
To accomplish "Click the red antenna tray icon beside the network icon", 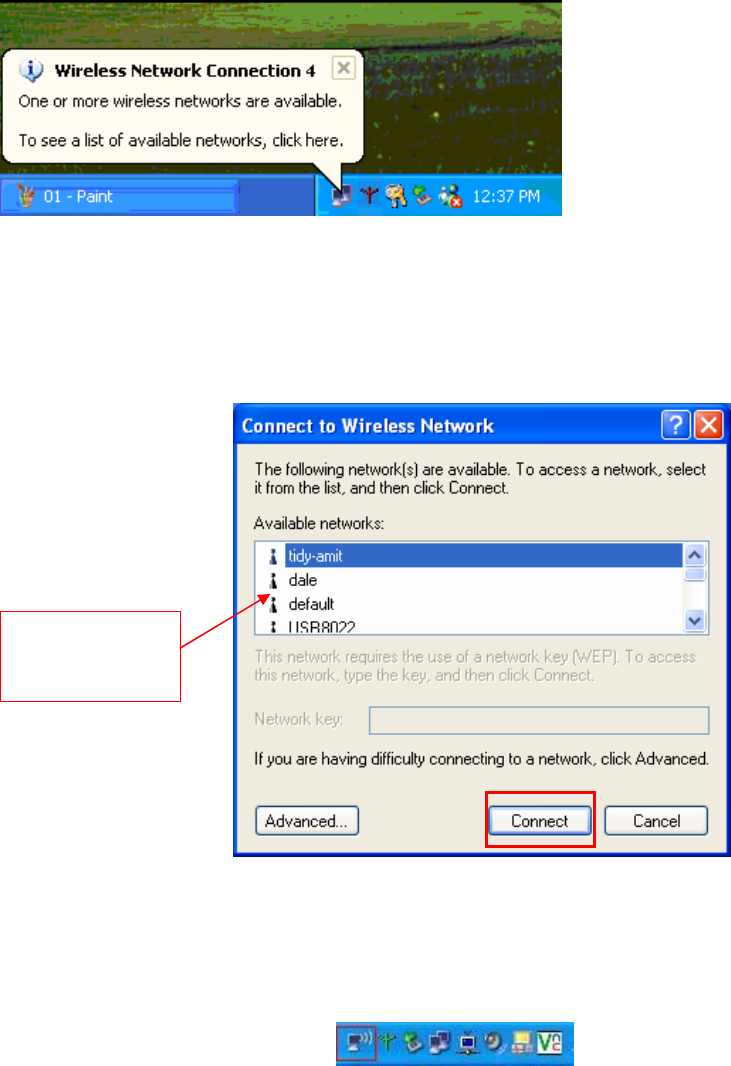I will [x=369, y=196].
